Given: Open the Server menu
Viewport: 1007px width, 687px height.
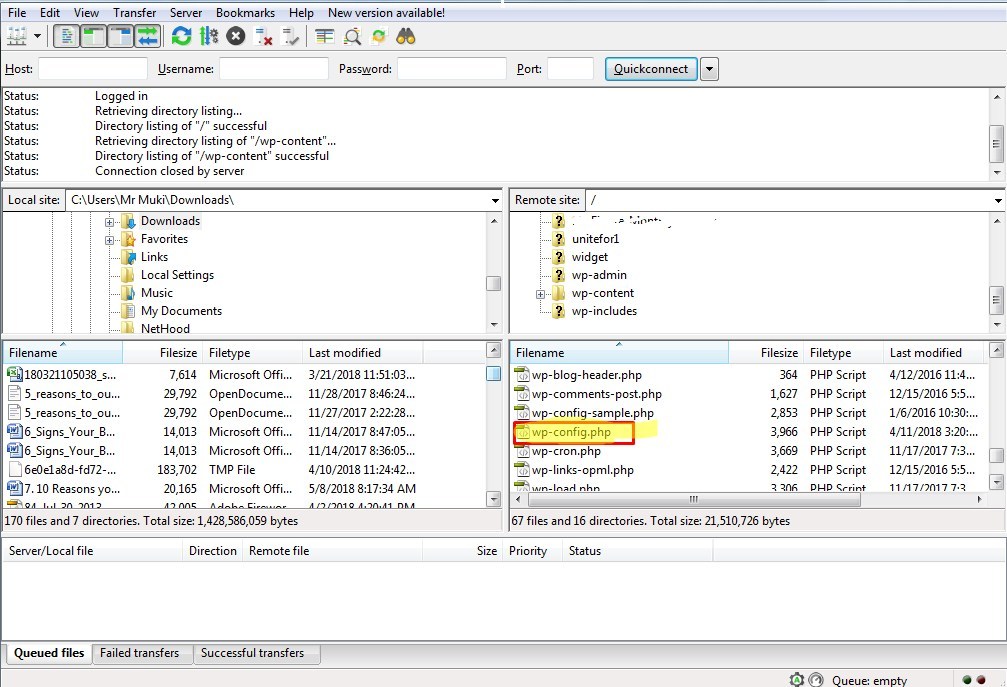Looking at the screenshot, I should 186,12.
